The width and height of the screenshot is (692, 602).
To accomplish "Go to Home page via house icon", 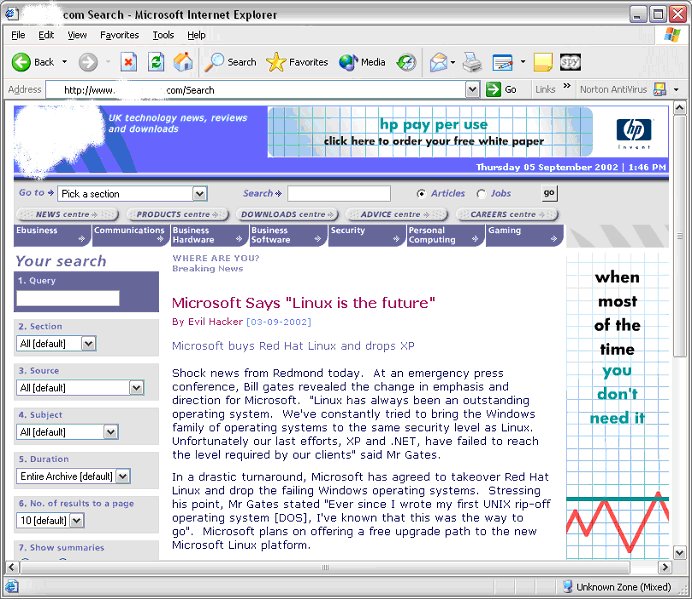I will [183, 62].
